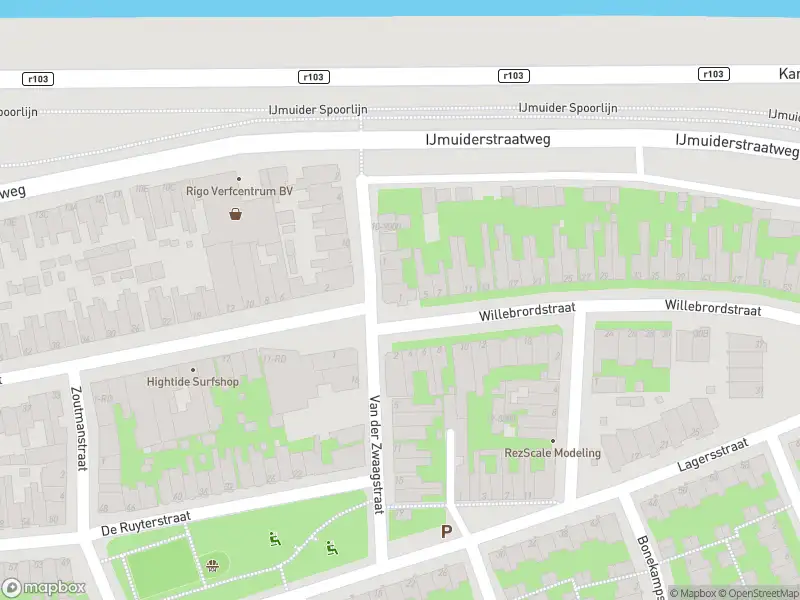
Task: Select the rightmost r103 road shield
Action: click(x=713, y=74)
